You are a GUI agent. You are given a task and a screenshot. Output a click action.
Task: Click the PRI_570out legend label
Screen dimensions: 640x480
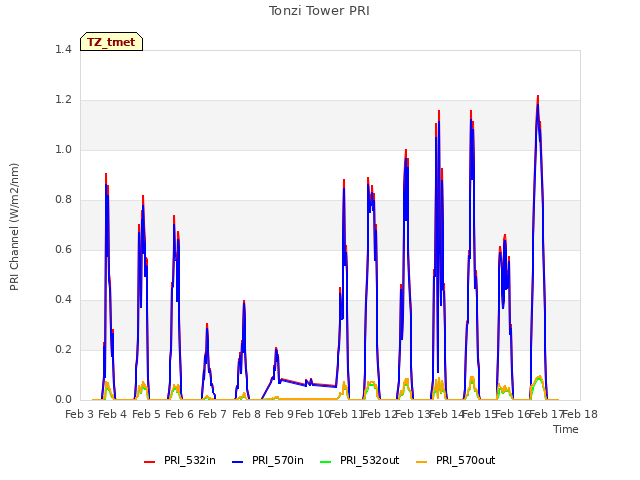466,460
